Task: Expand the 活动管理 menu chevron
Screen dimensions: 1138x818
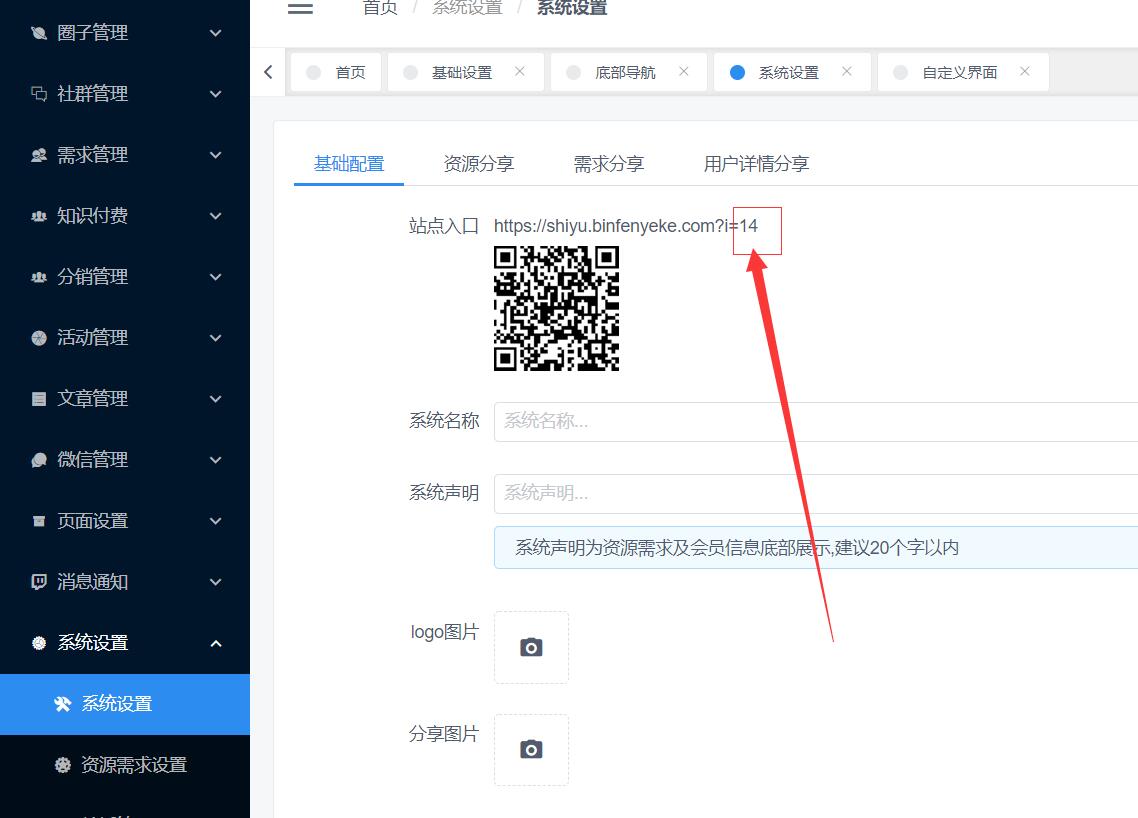Action: point(216,338)
